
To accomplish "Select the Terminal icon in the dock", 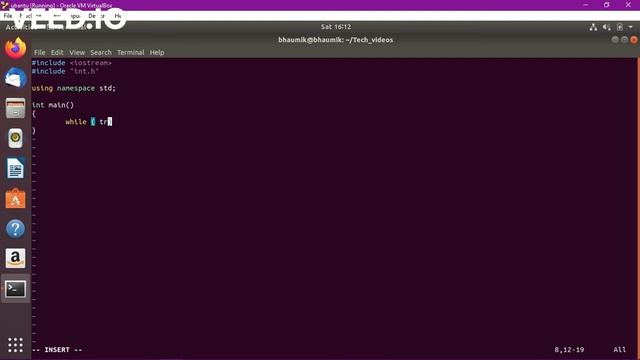I will click(x=16, y=289).
